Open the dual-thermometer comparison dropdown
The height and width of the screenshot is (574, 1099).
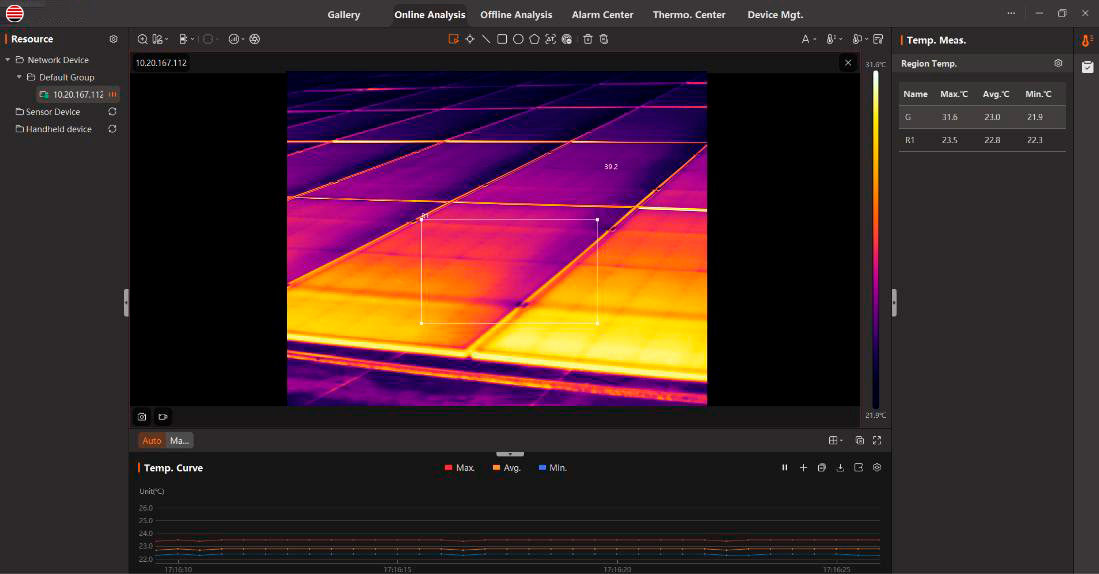coord(860,39)
